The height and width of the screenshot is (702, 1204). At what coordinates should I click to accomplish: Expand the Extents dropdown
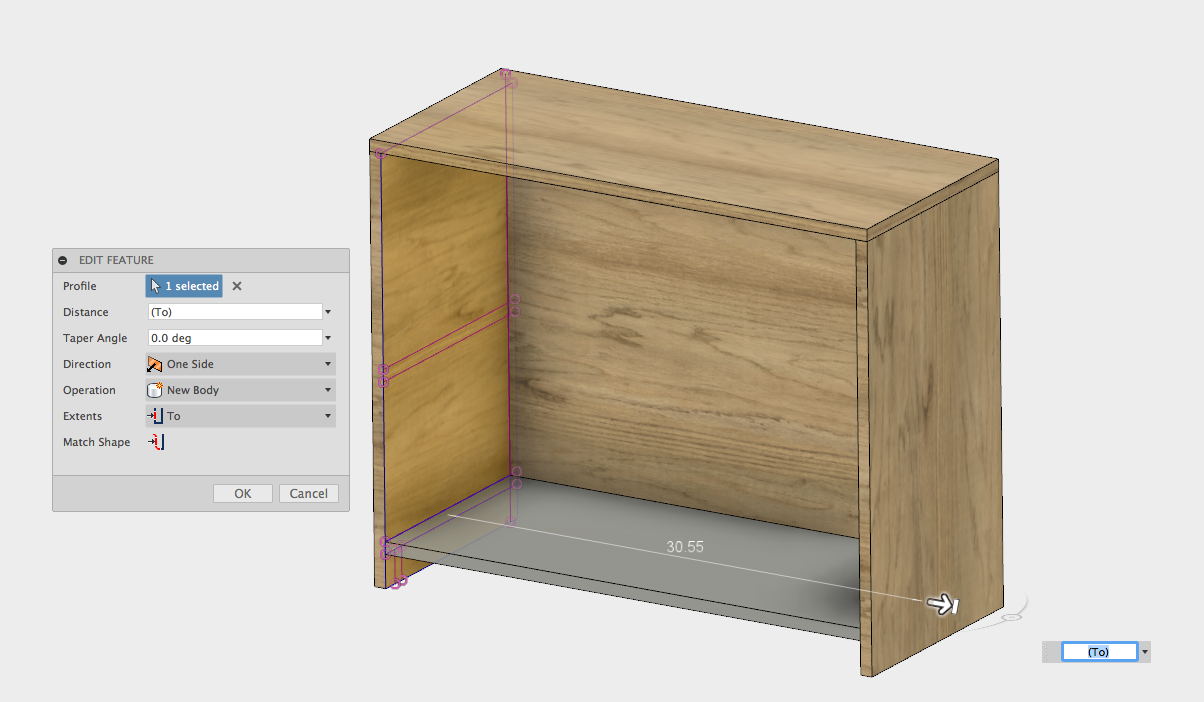[327, 415]
